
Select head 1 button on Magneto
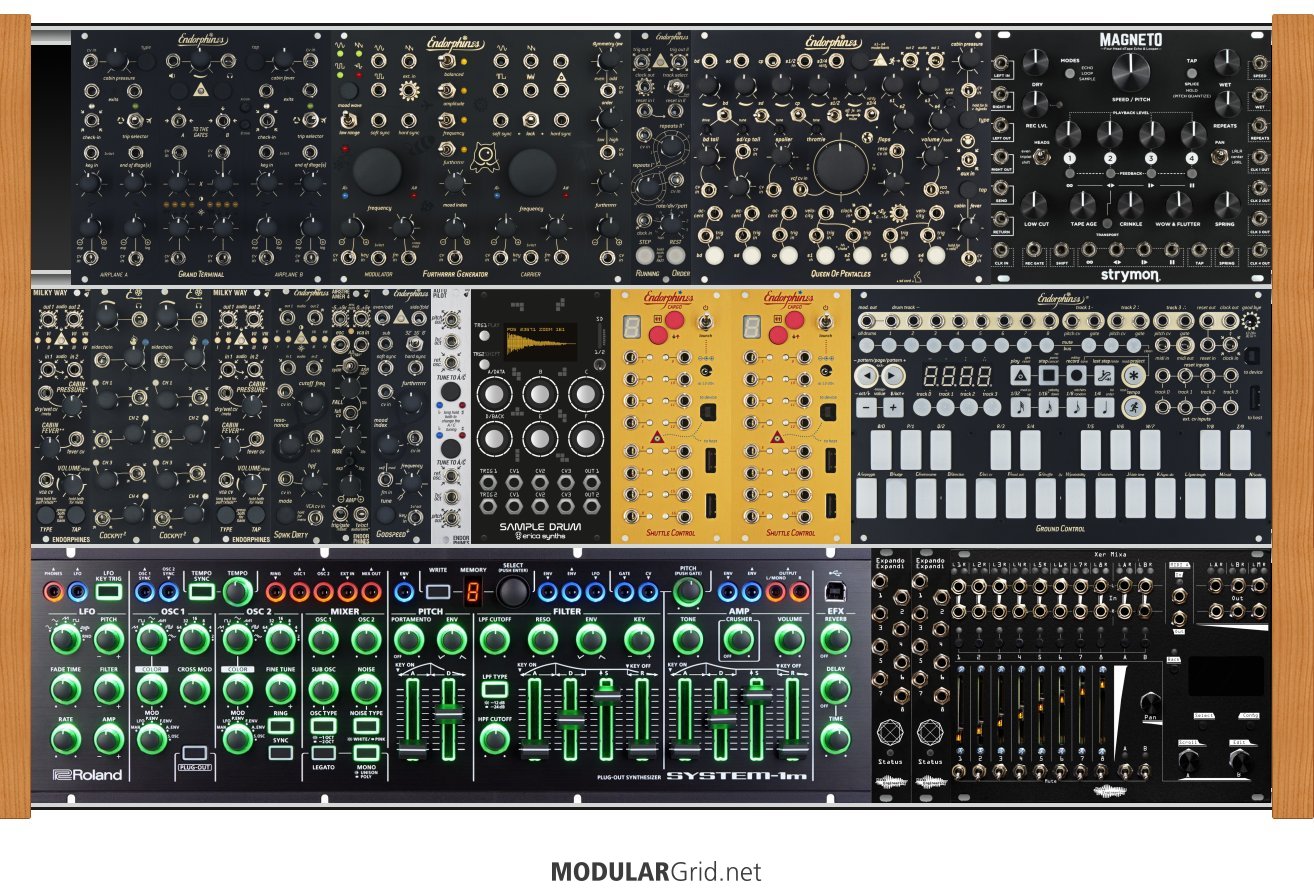pyautogui.click(x=1069, y=159)
